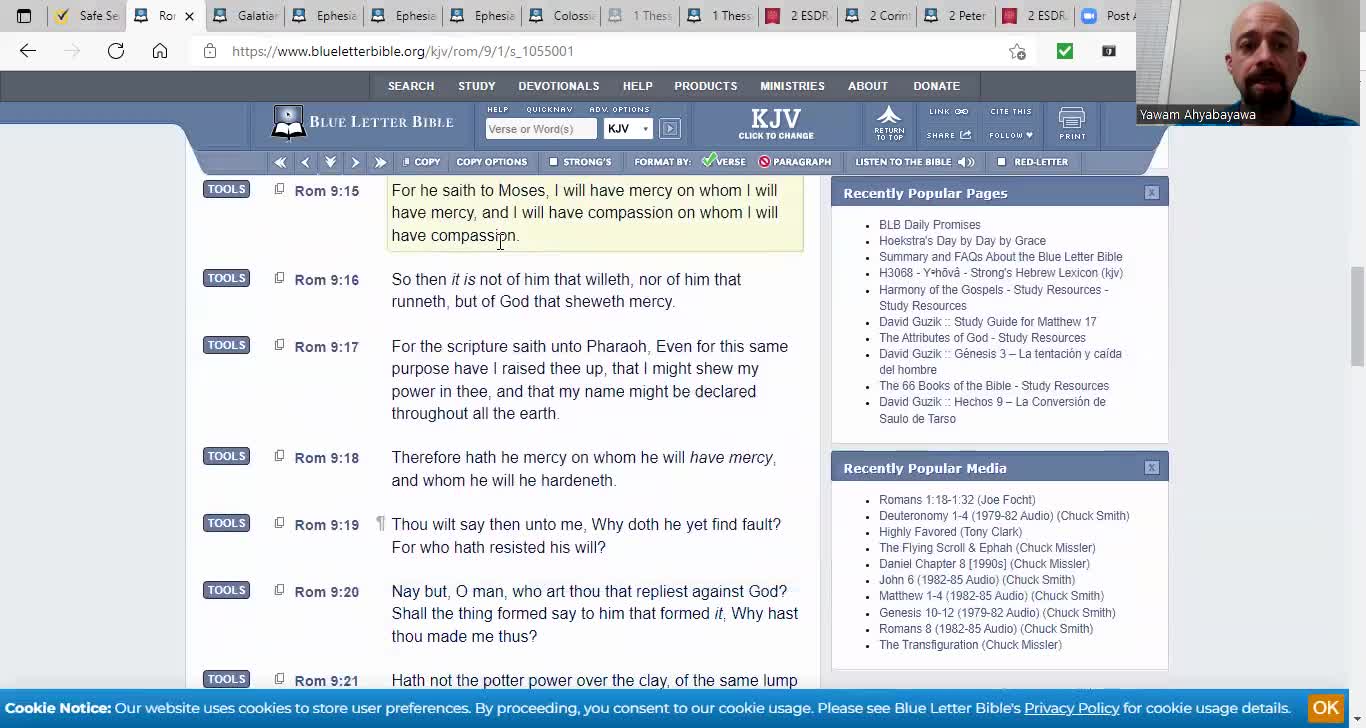Open the Help menu
Screen dimensions: 1366x728
pyautogui.click(x=637, y=86)
